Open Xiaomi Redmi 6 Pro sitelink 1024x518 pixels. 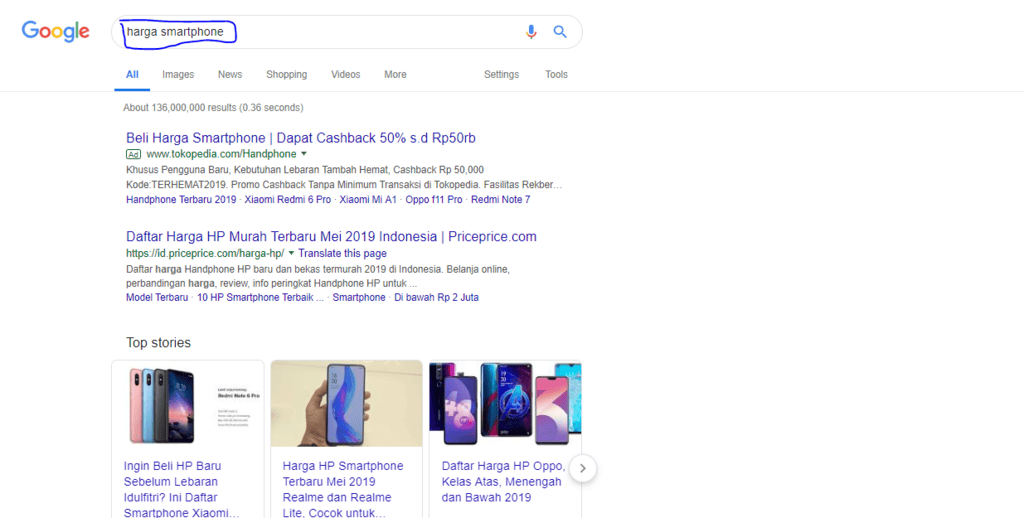[288, 199]
